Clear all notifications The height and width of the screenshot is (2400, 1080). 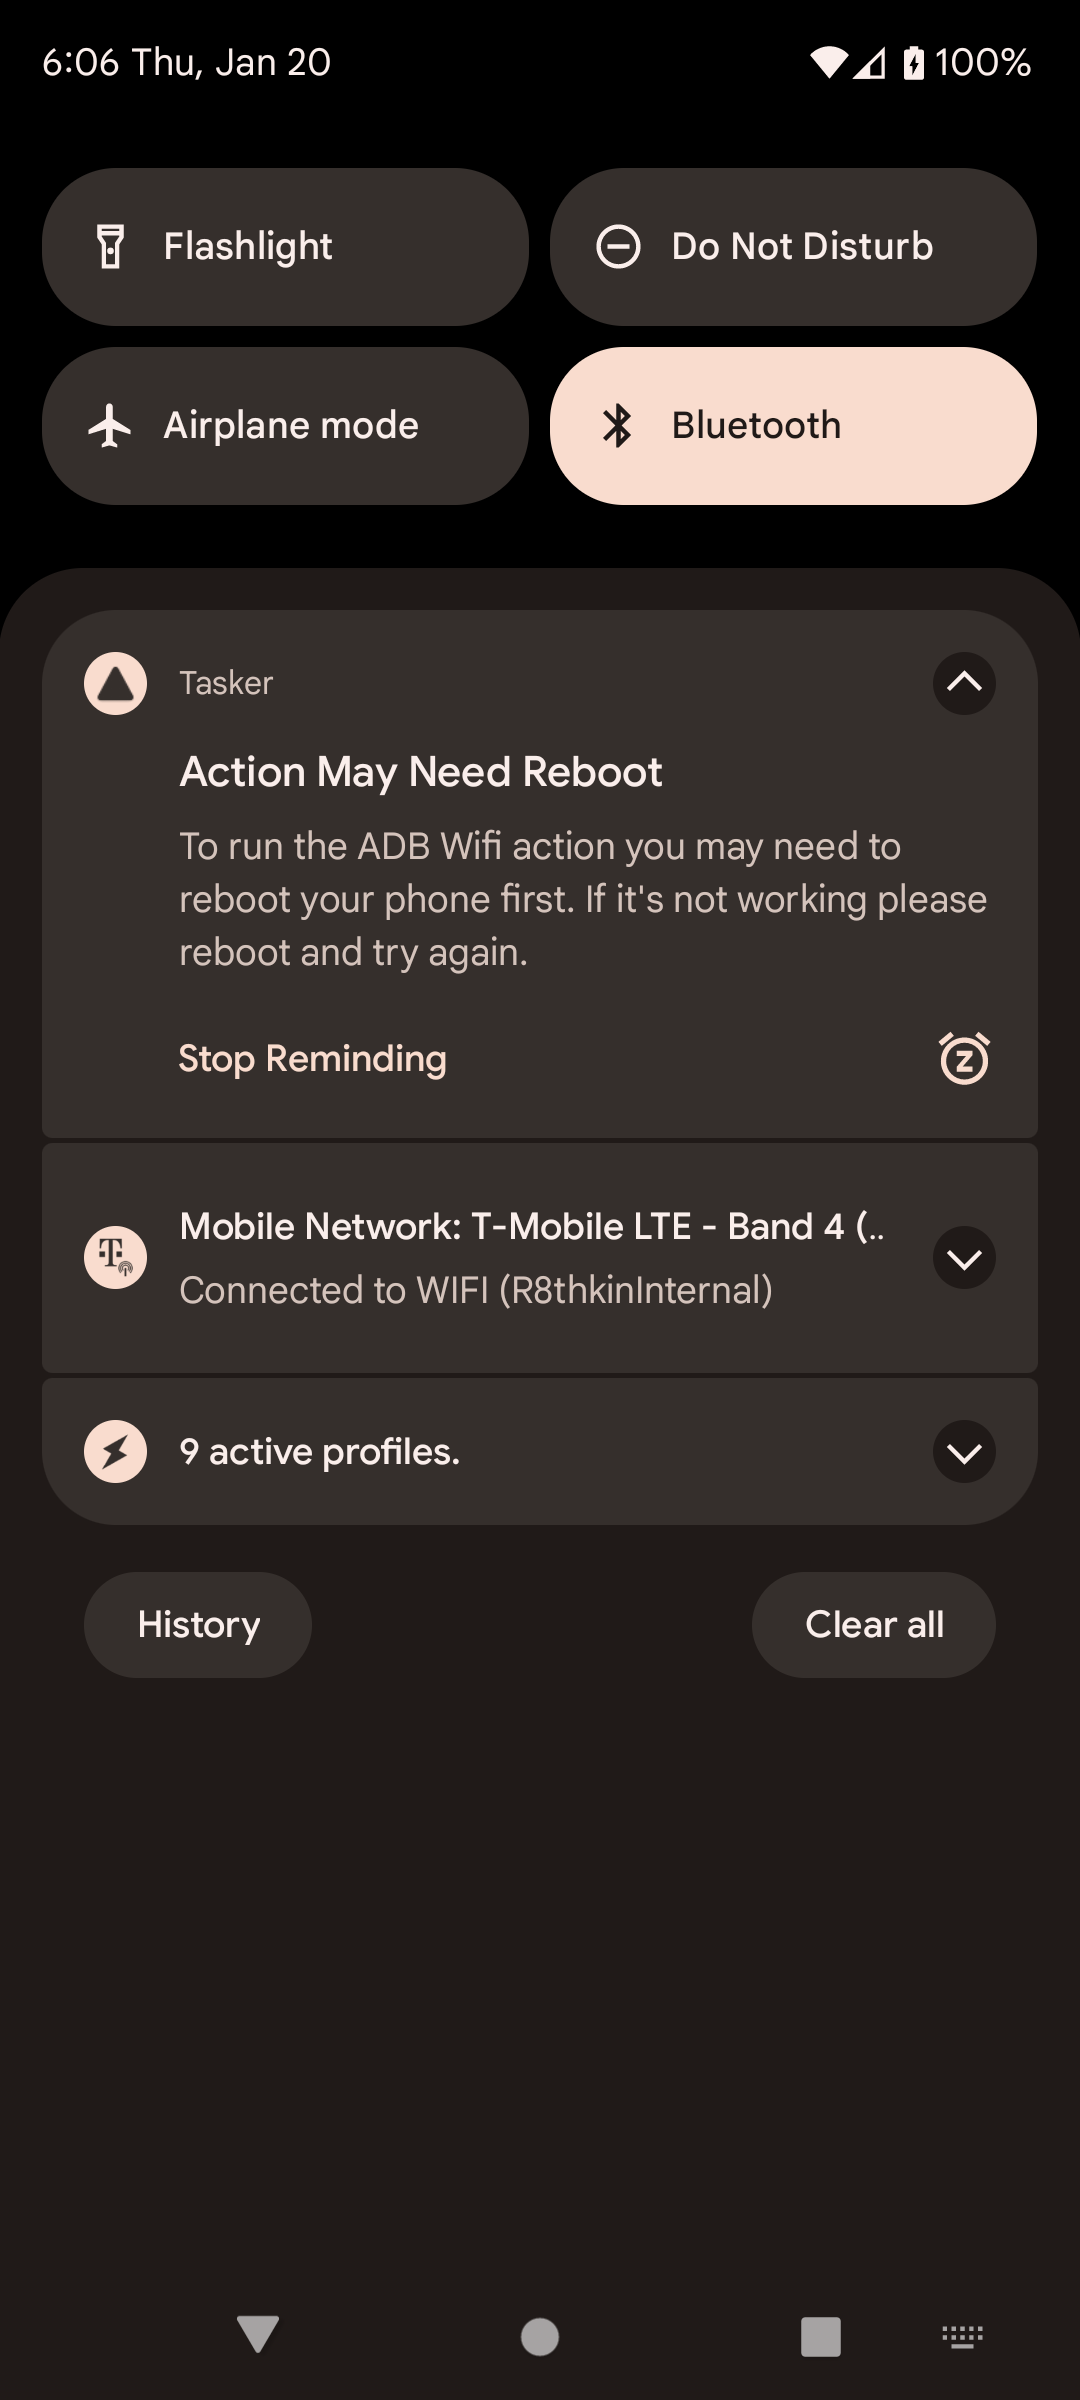874,1625
